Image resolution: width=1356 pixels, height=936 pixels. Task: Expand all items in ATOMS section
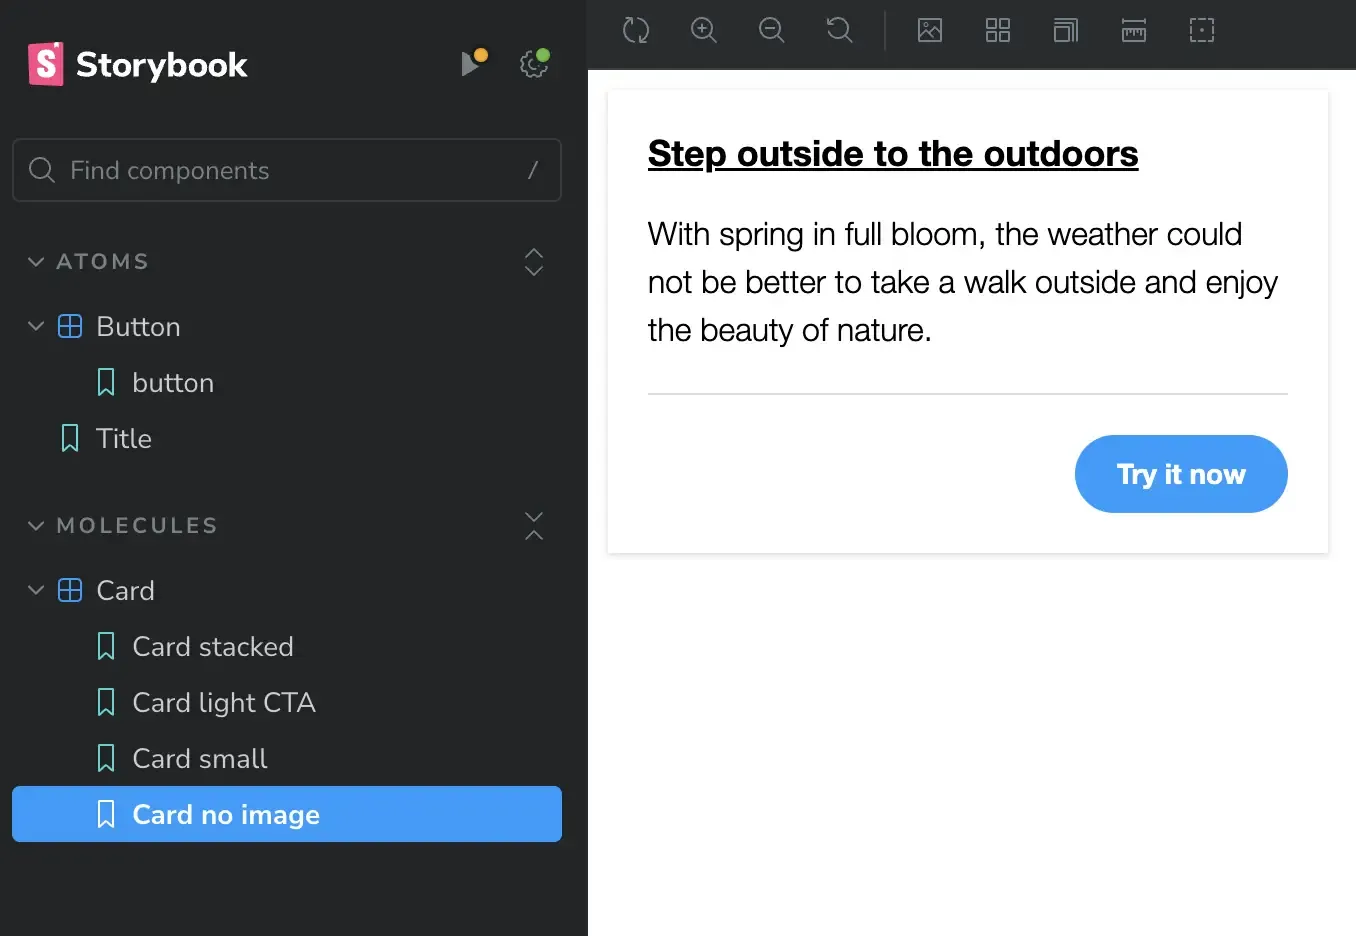click(x=534, y=262)
